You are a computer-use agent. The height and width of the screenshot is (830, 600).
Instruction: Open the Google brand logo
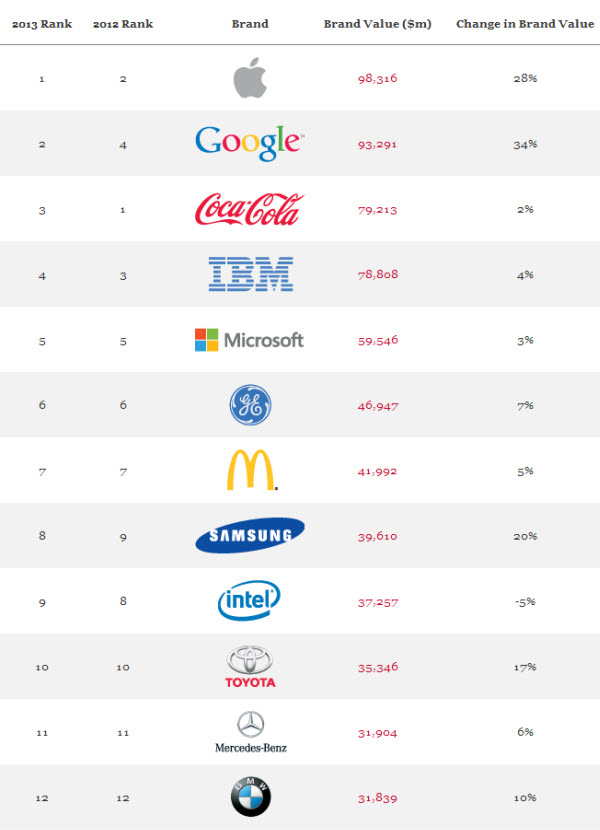click(249, 143)
